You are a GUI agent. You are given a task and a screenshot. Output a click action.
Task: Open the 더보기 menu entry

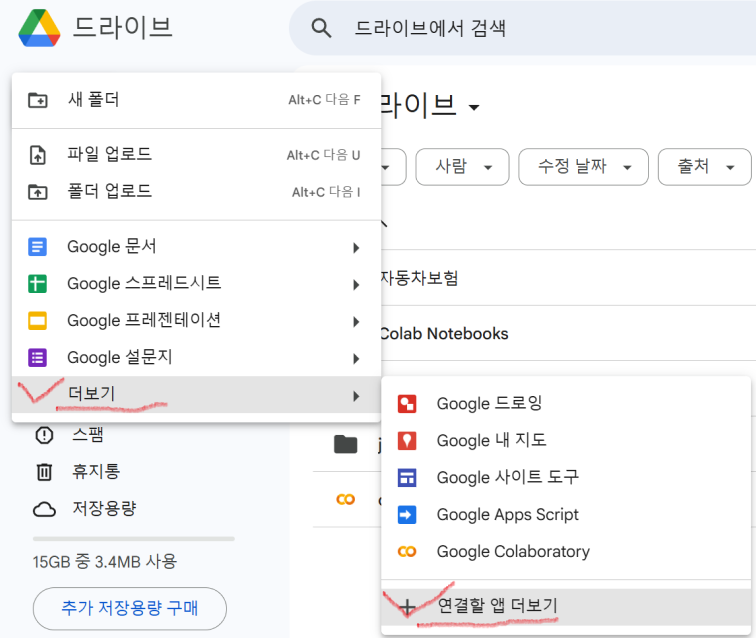tap(196, 394)
